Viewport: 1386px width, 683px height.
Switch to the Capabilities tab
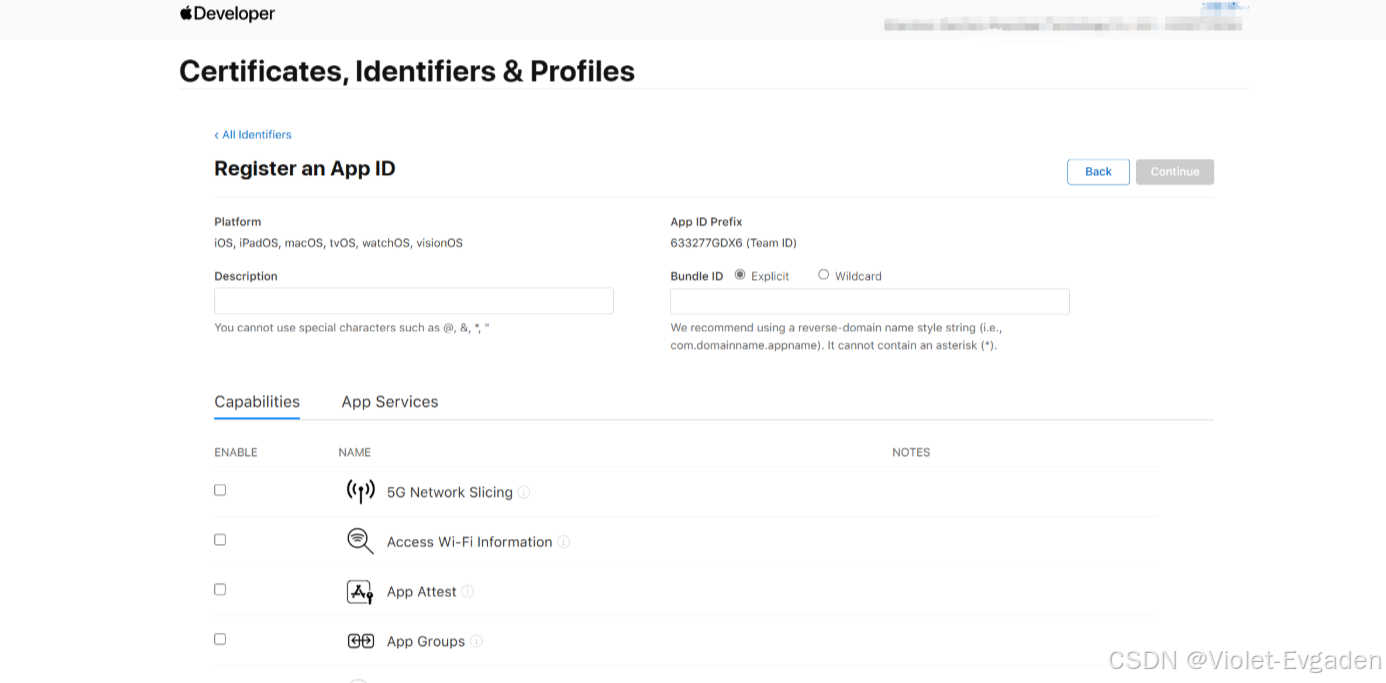(x=257, y=402)
